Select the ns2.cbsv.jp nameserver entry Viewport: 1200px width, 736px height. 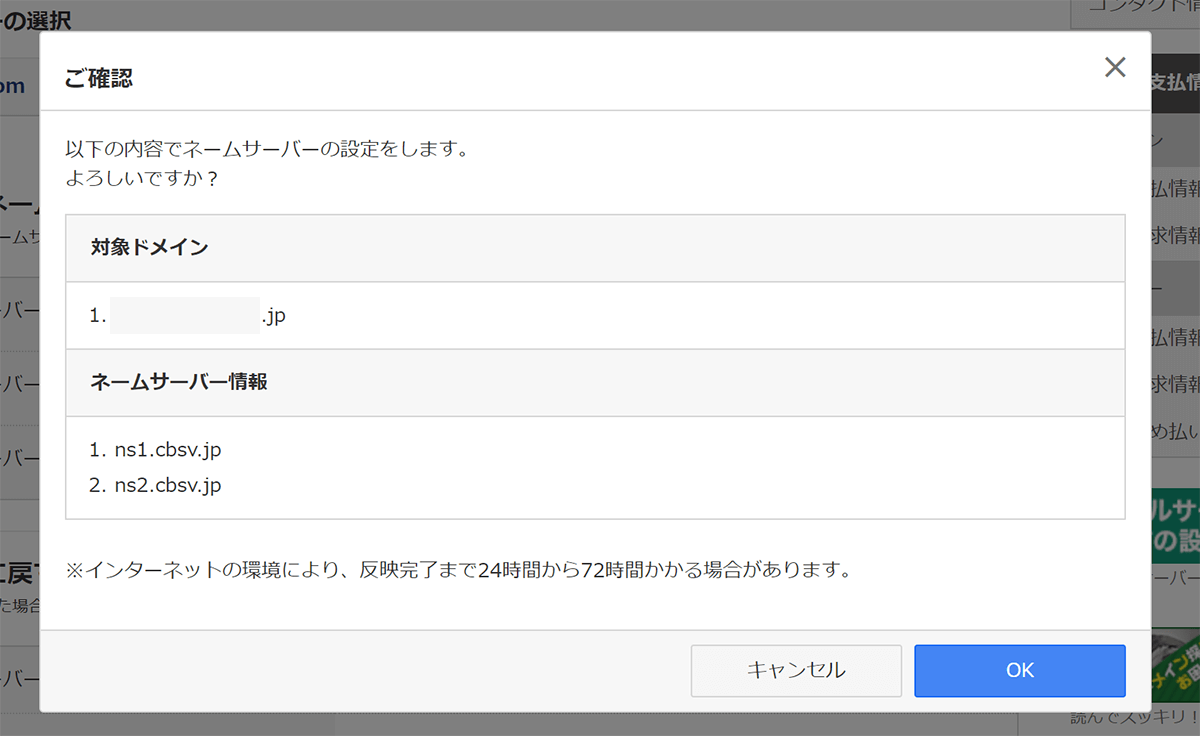point(167,486)
